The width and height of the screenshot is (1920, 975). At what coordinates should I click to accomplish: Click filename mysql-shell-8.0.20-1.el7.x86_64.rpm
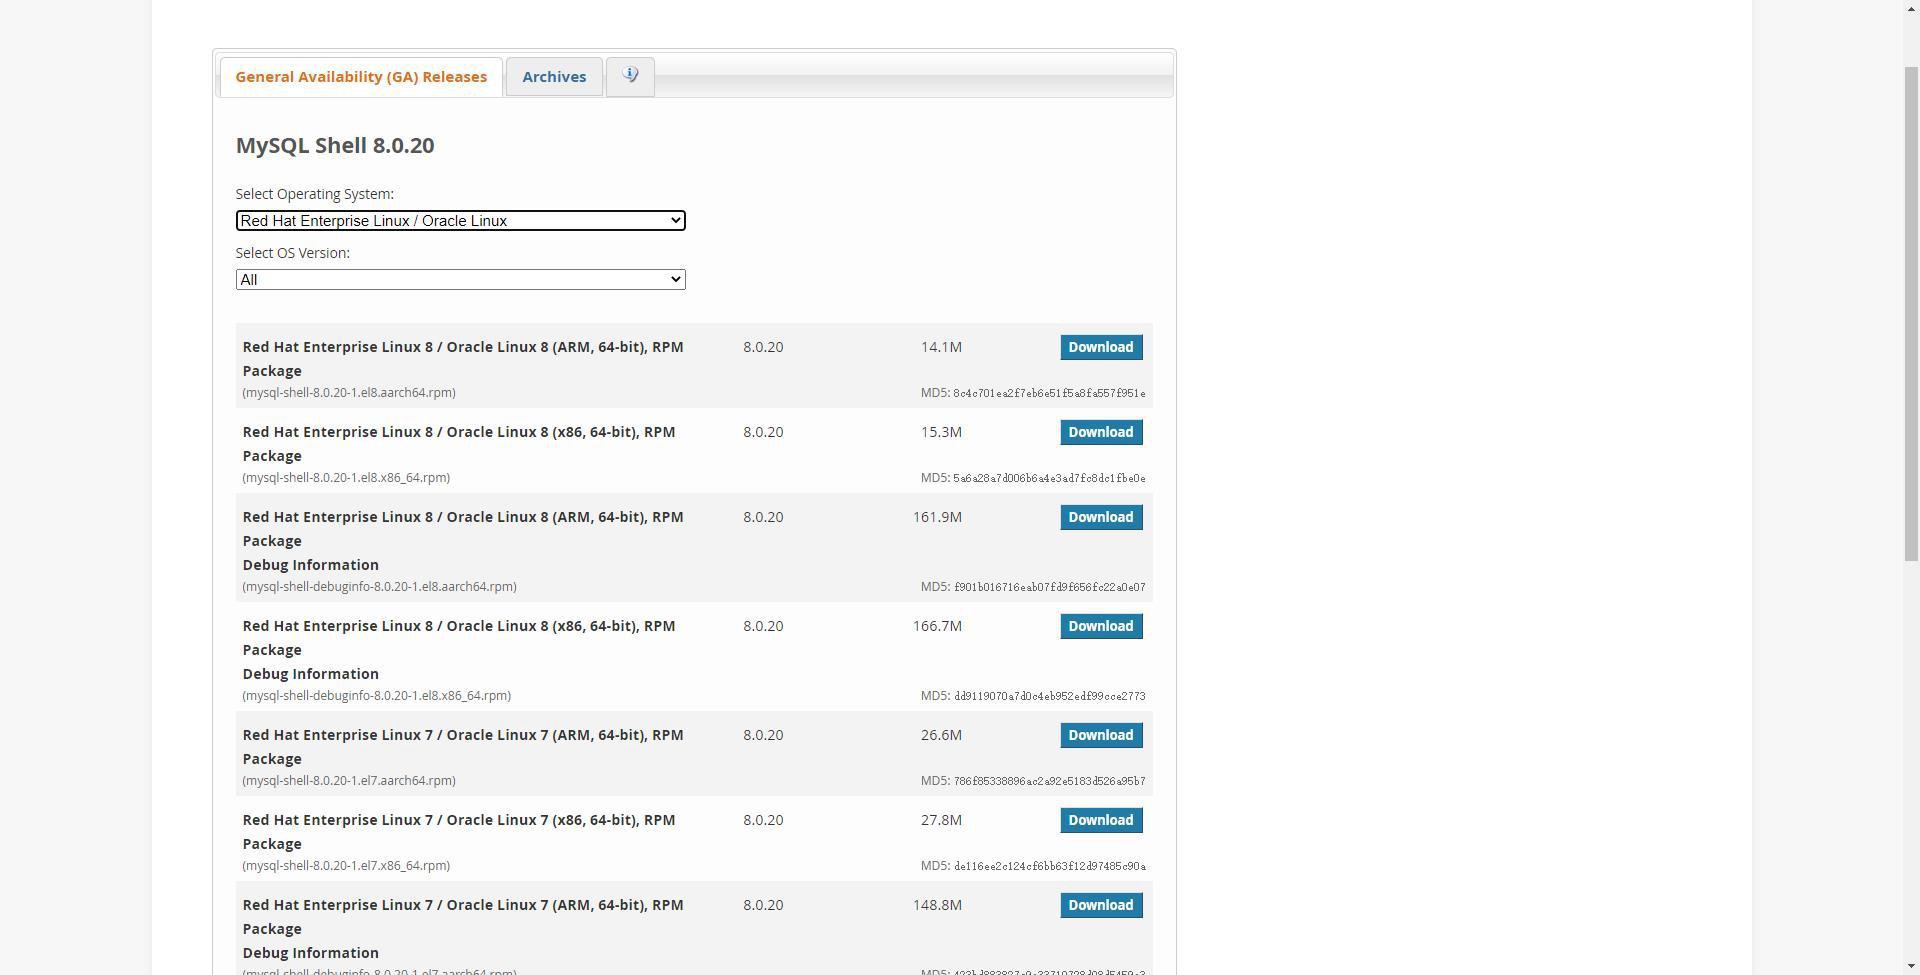346,866
